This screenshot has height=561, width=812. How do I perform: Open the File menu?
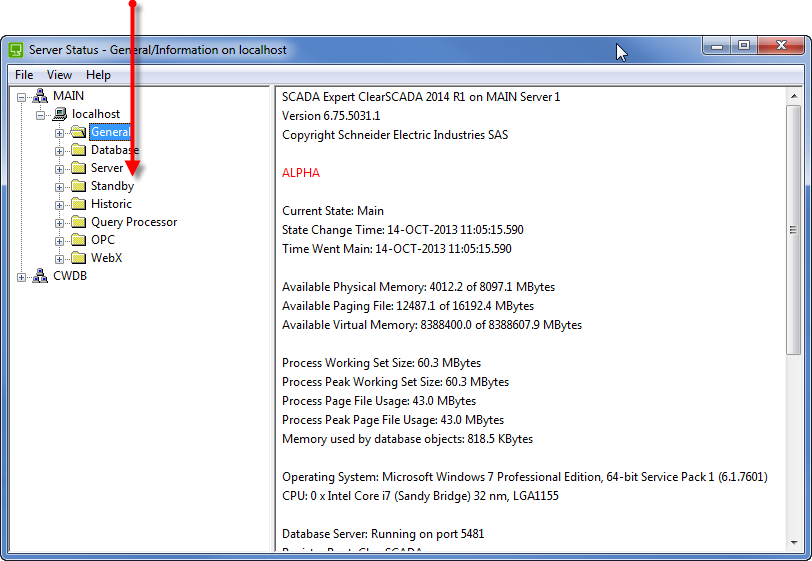(24, 75)
